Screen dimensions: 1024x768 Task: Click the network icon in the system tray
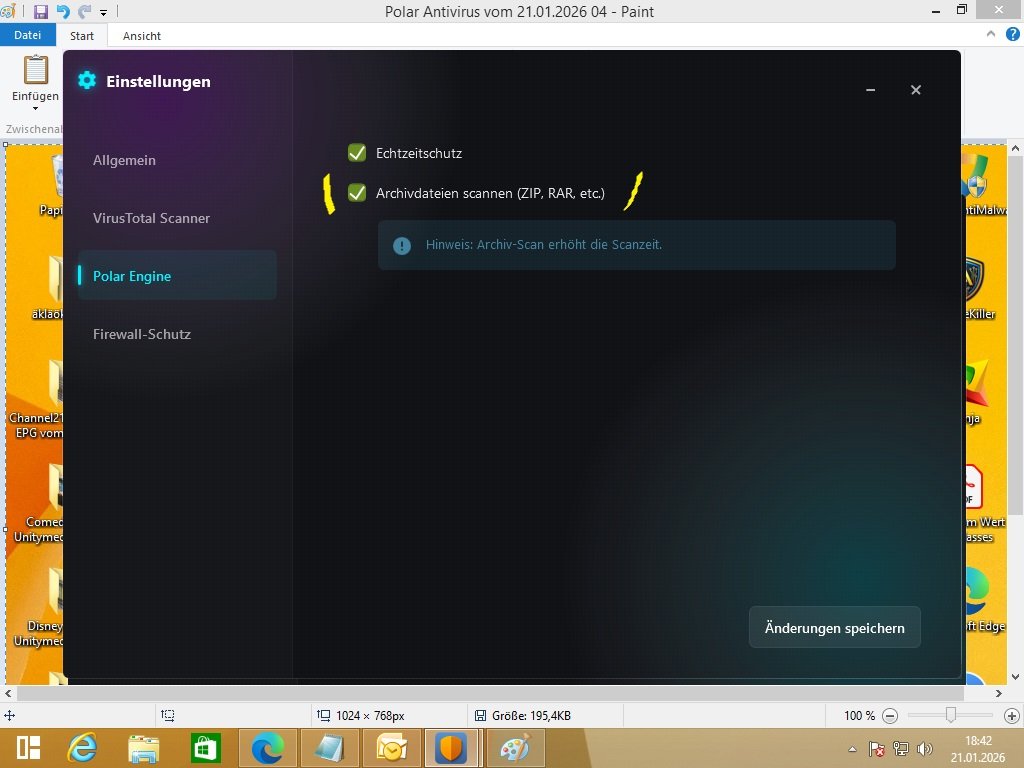(901, 748)
